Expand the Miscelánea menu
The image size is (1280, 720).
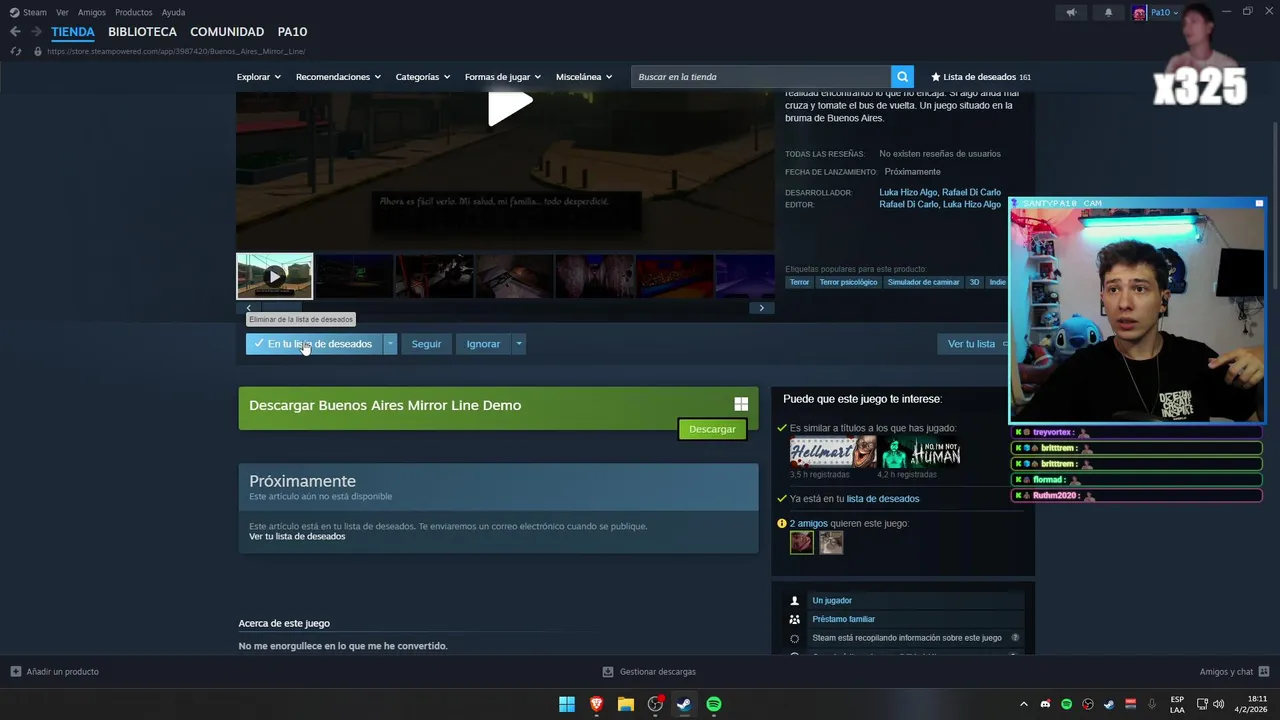click(x=585, y=77)
